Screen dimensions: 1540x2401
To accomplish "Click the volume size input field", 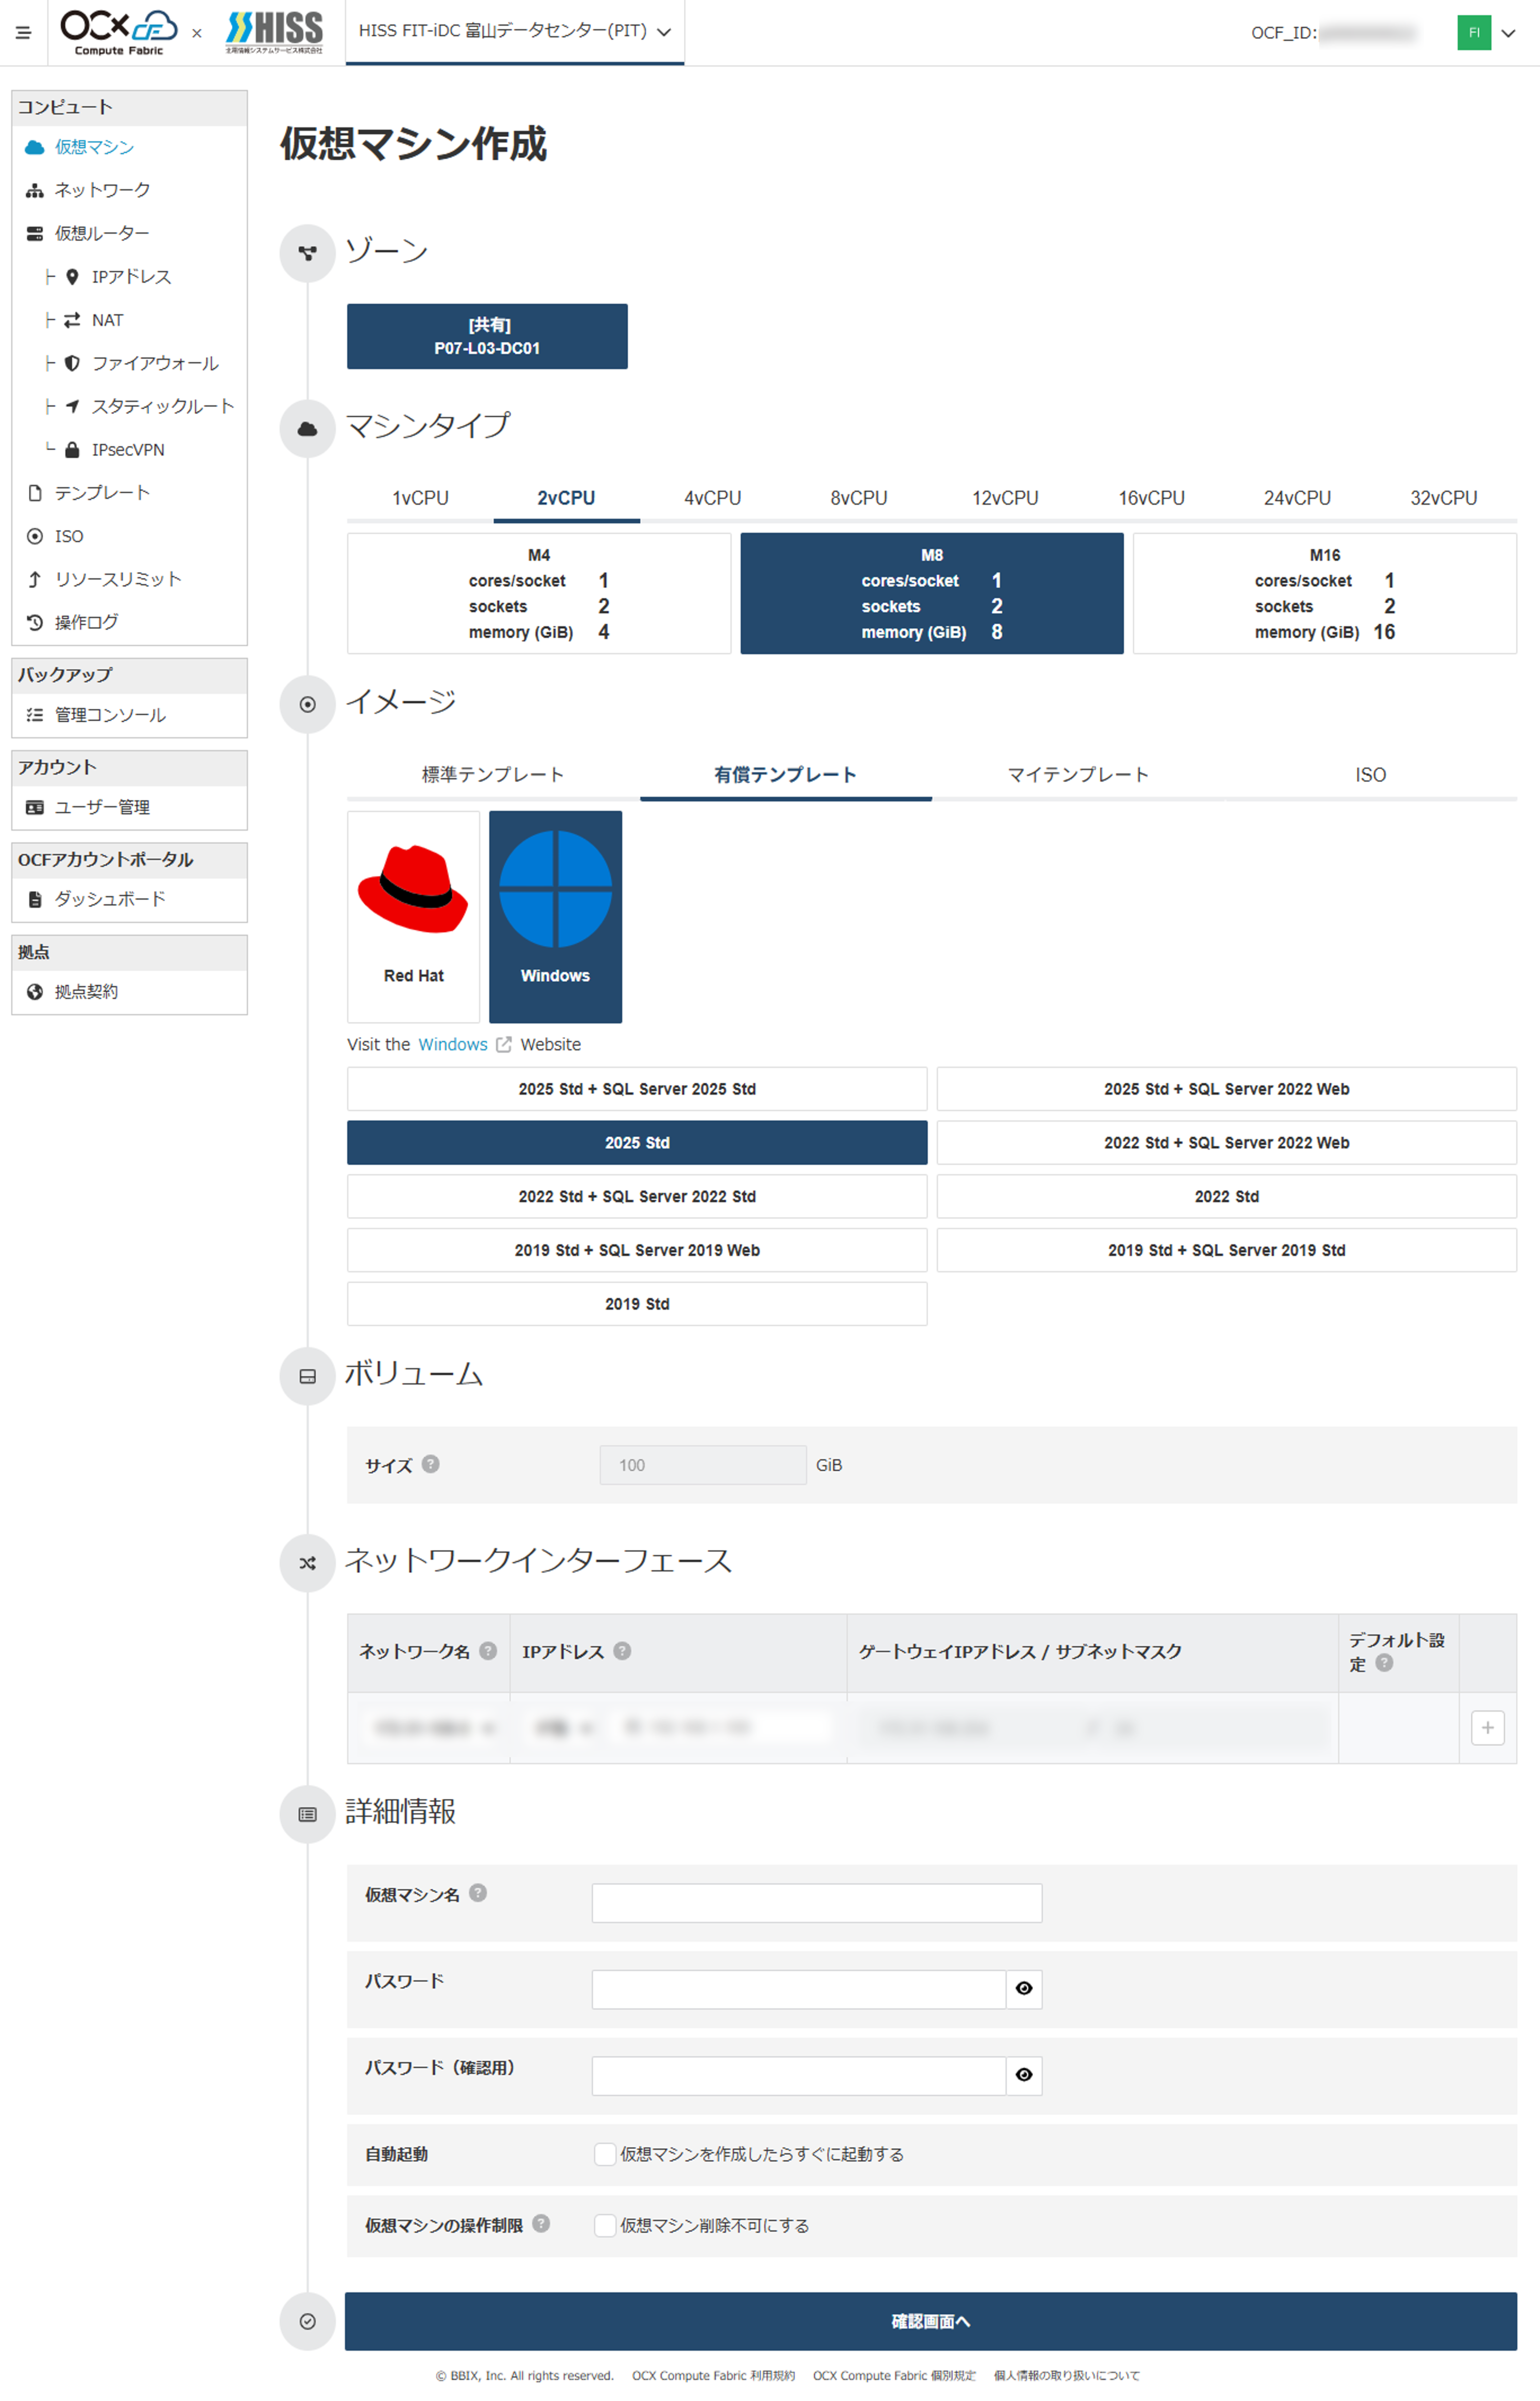I will (x=703, y=1465).
